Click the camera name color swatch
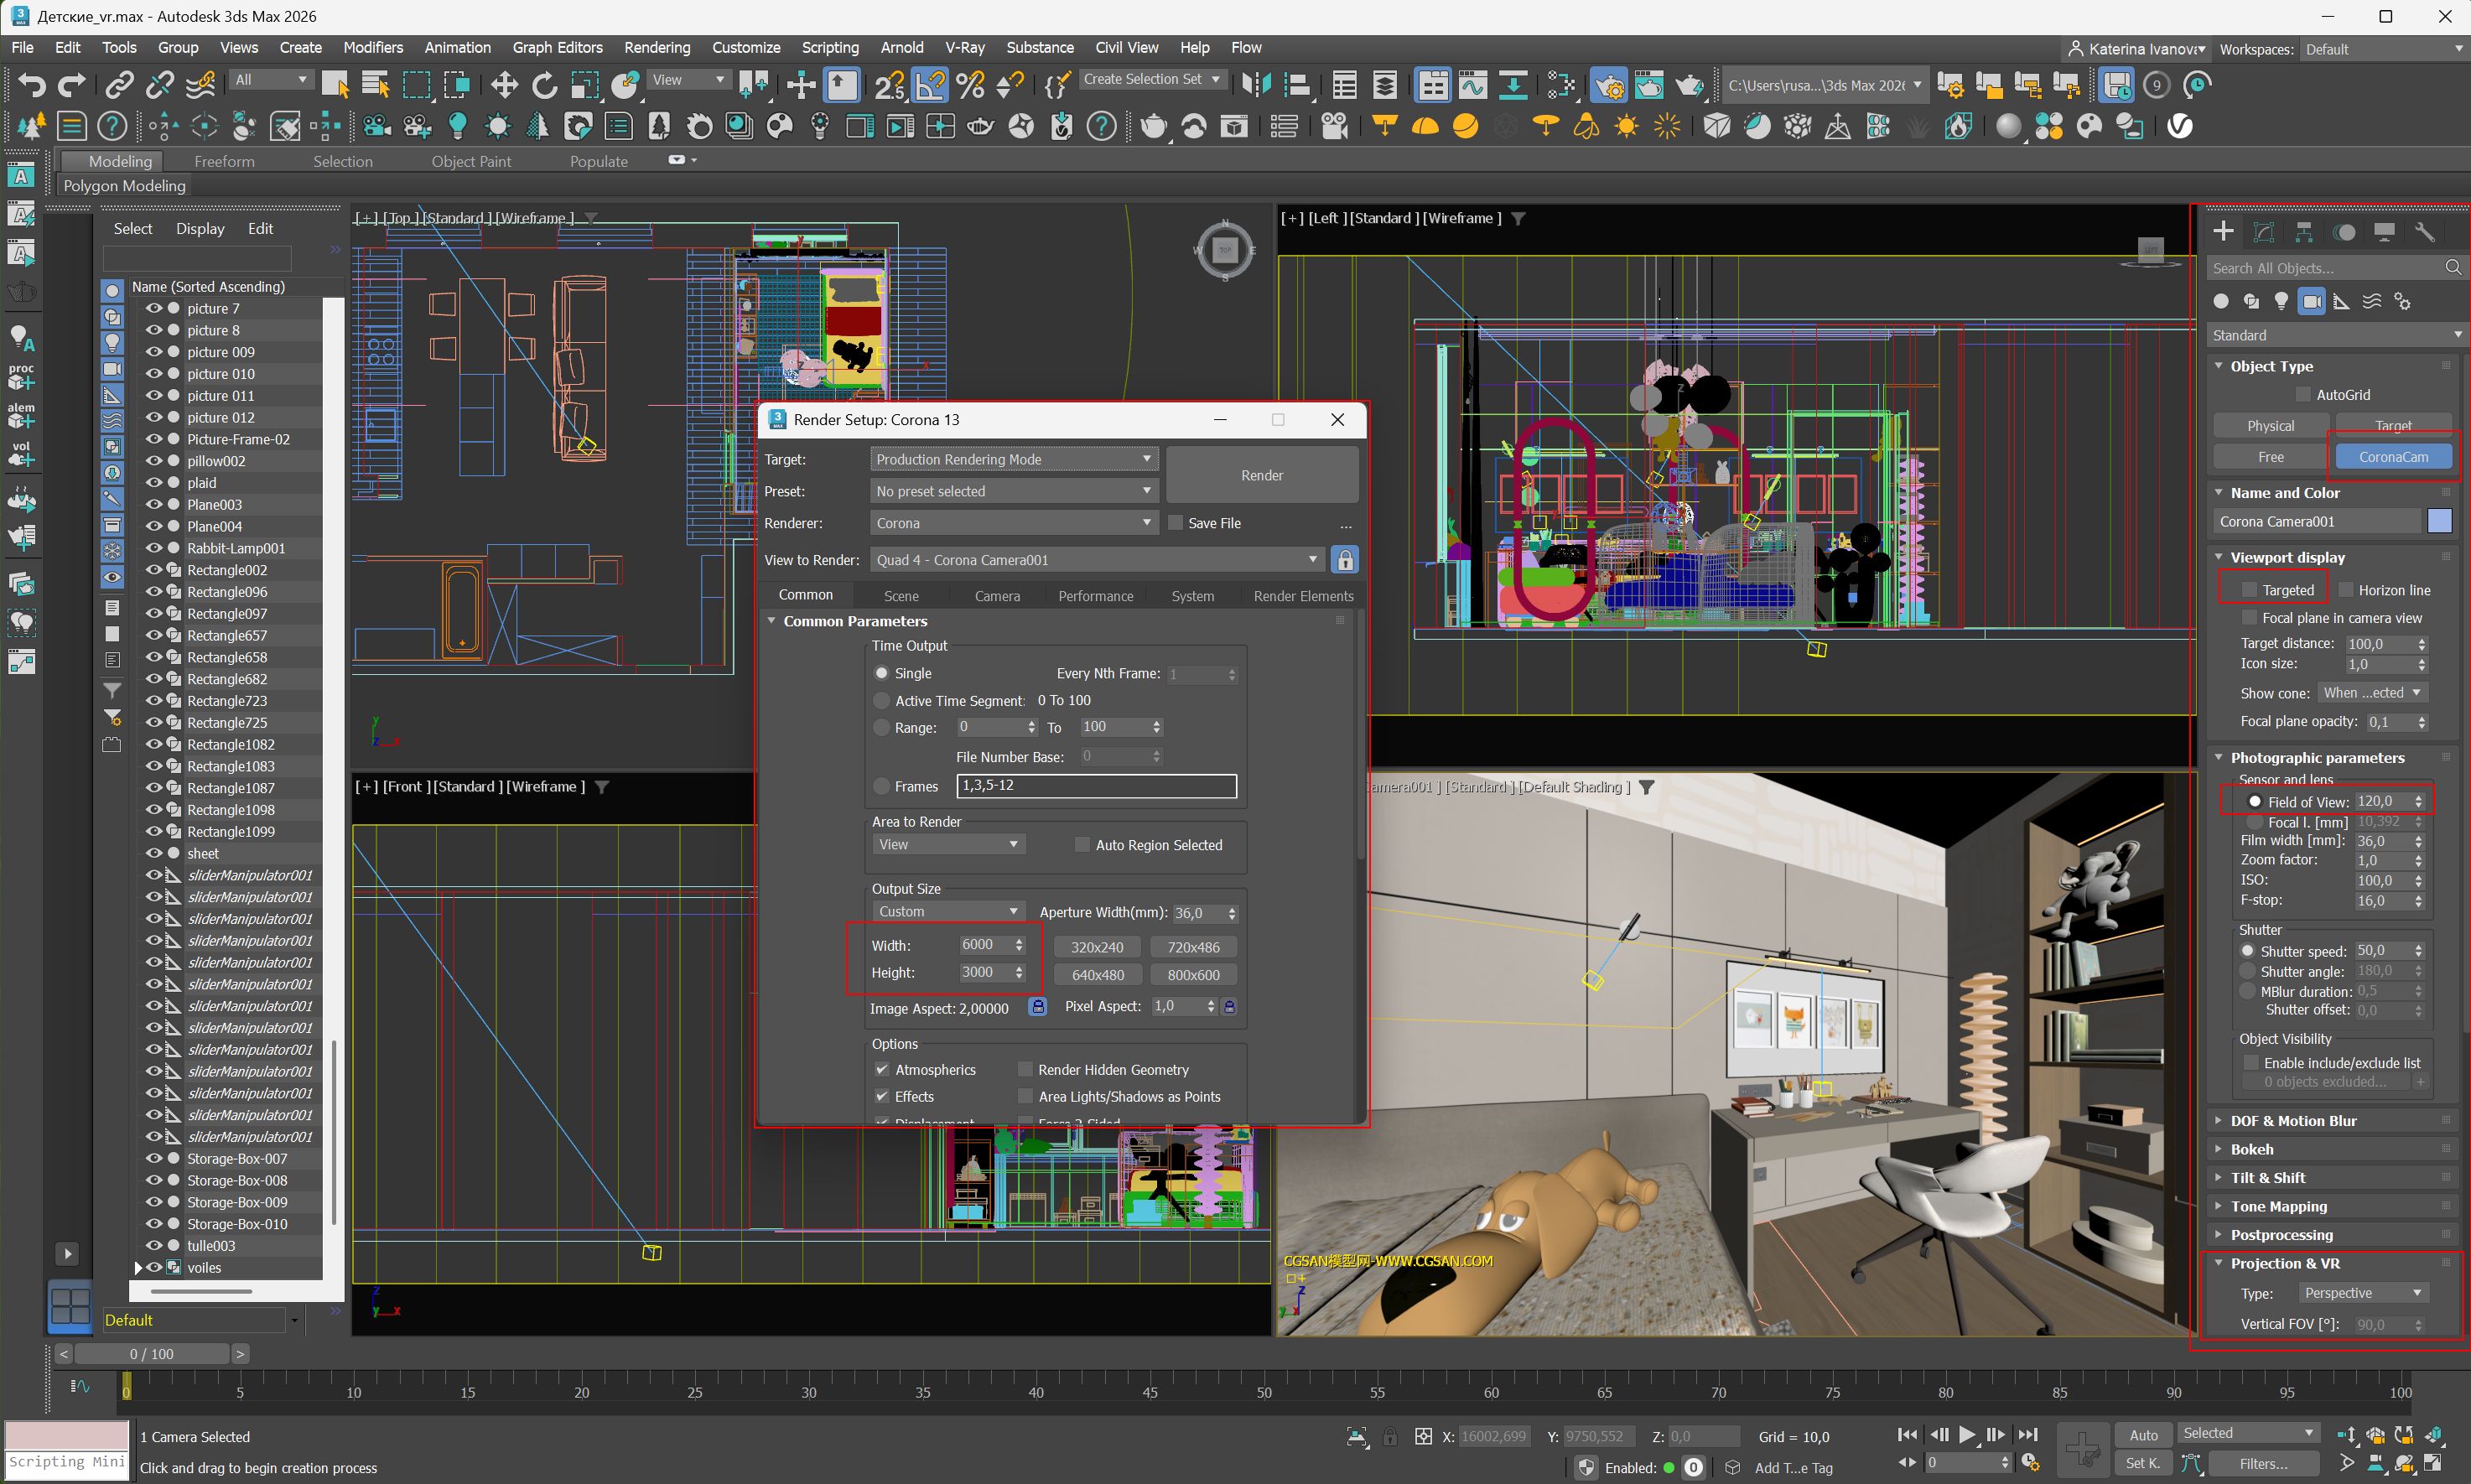 coord(2439,521)
